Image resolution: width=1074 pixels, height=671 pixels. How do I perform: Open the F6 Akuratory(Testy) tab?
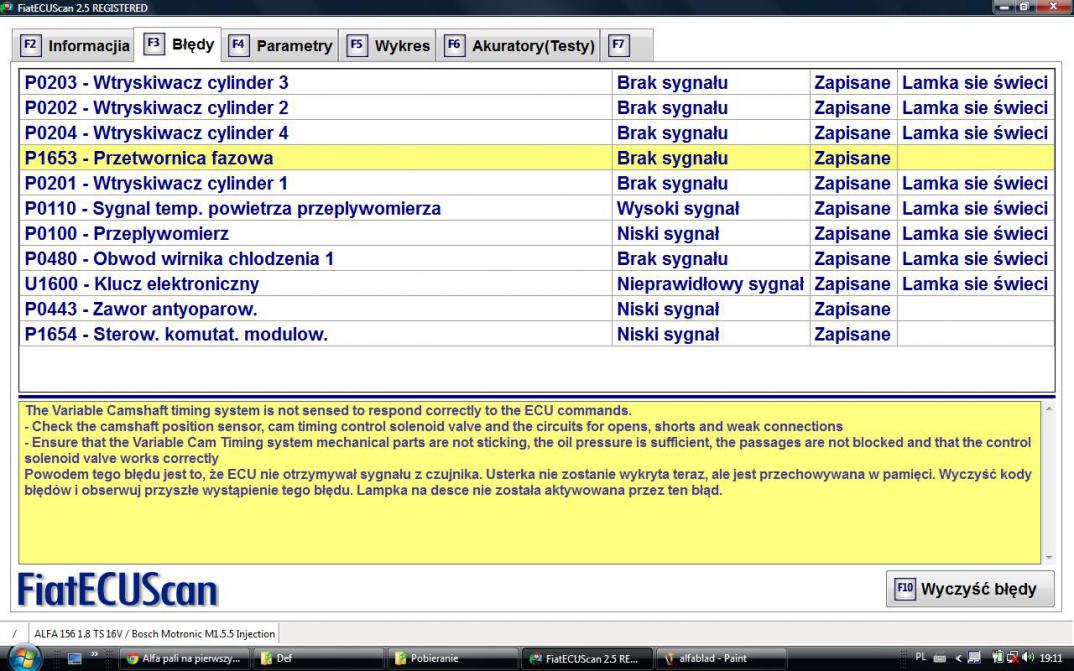click(519, 46)
